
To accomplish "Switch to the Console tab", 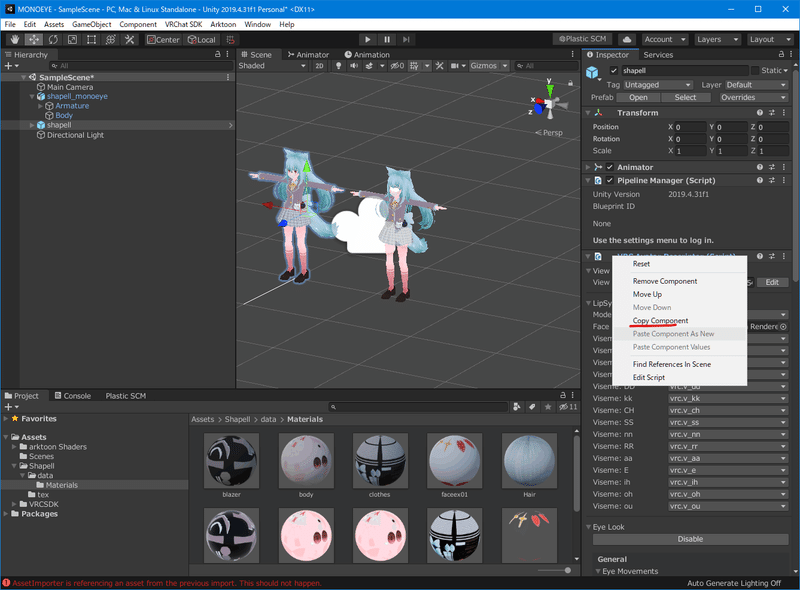I will [72, 396].
